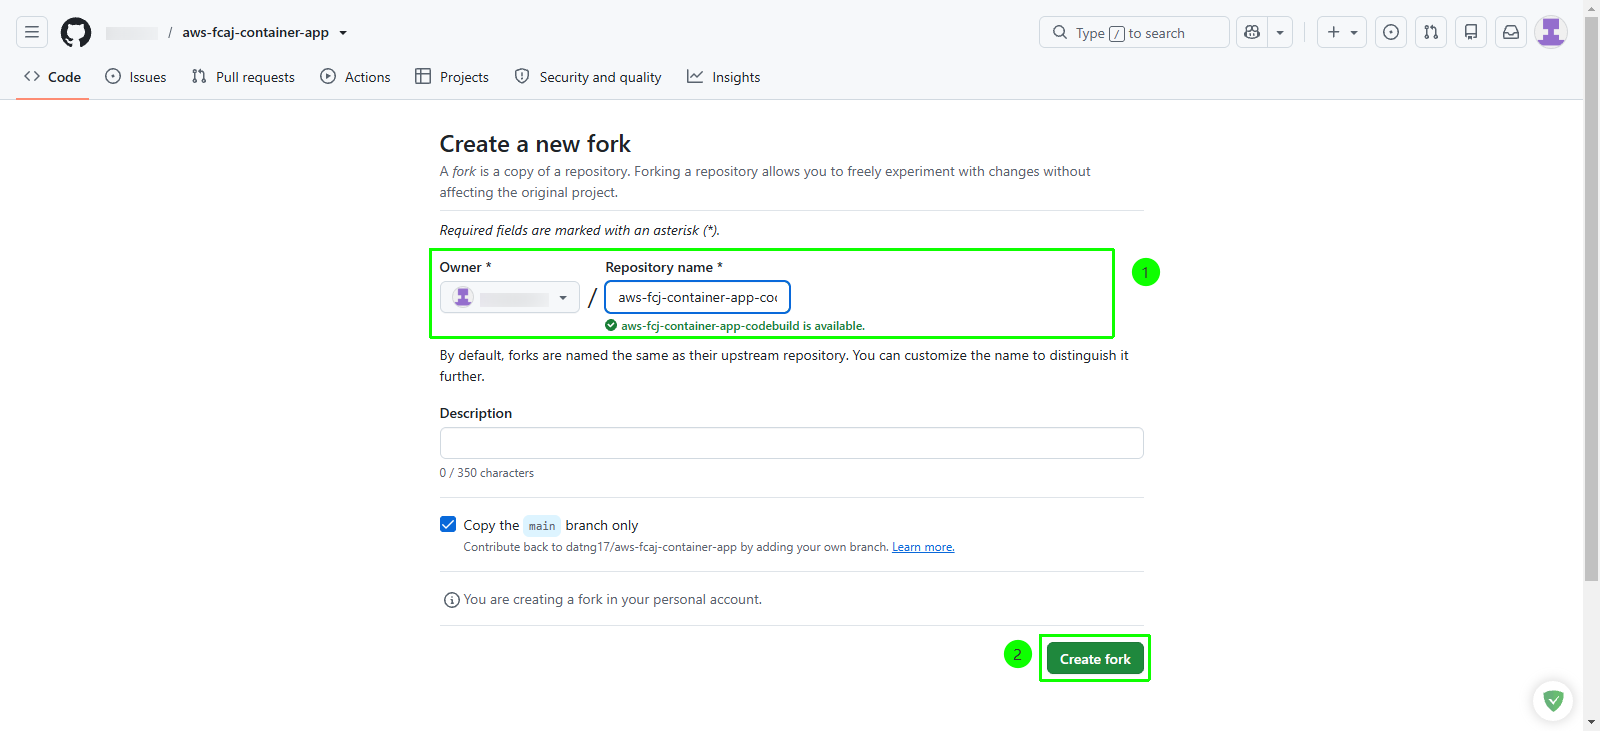Screen dimensions: 1600x731
Task: Click the "0 / 350 characters" counter
Action: 487,473
